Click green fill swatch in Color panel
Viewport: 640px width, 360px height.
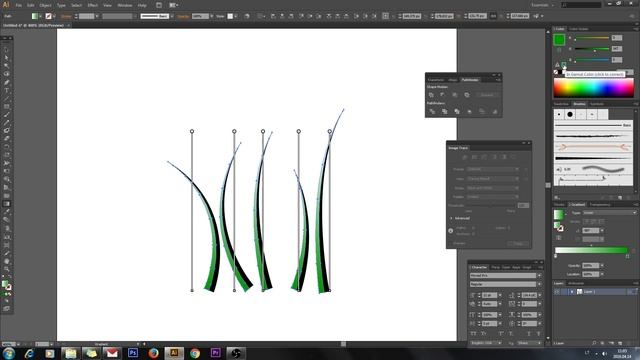click(x=559, y=39)
